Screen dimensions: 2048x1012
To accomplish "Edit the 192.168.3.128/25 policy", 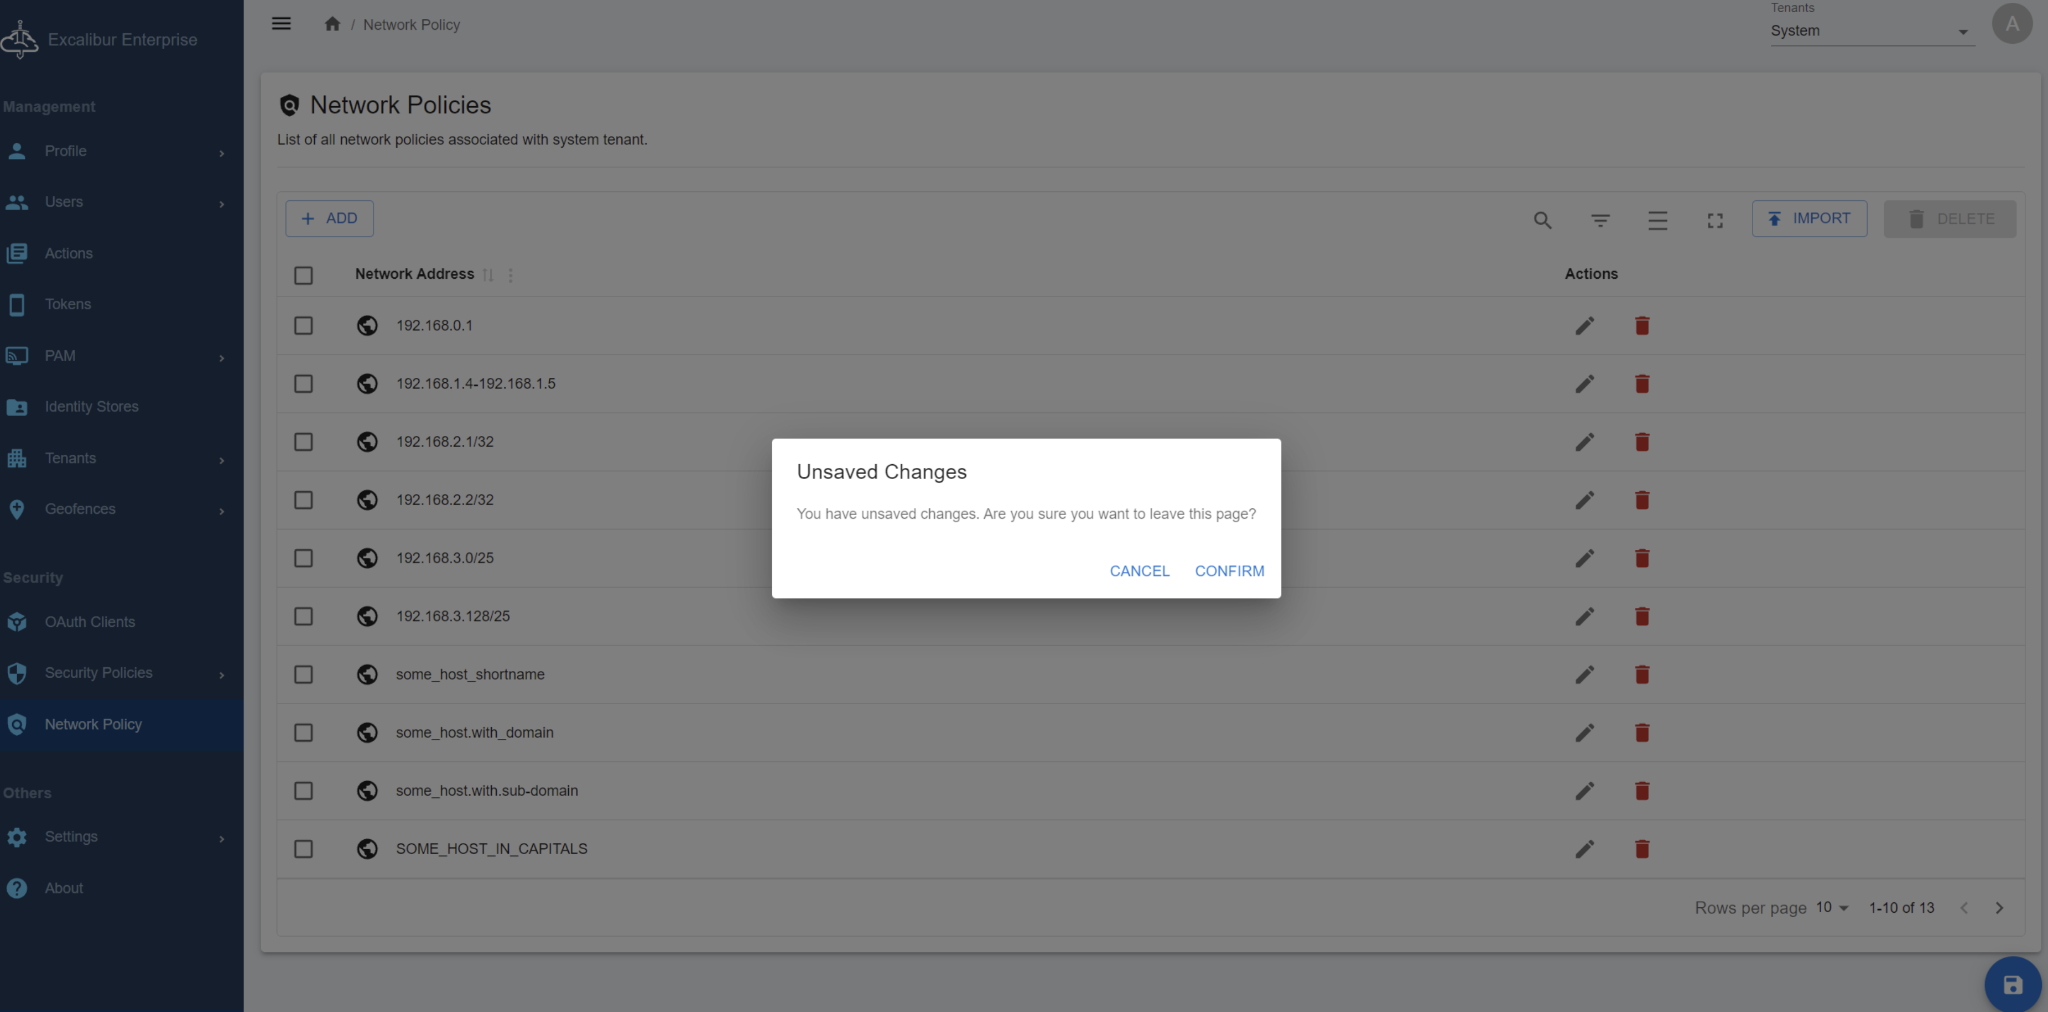I will click(x=1584, y=616).
